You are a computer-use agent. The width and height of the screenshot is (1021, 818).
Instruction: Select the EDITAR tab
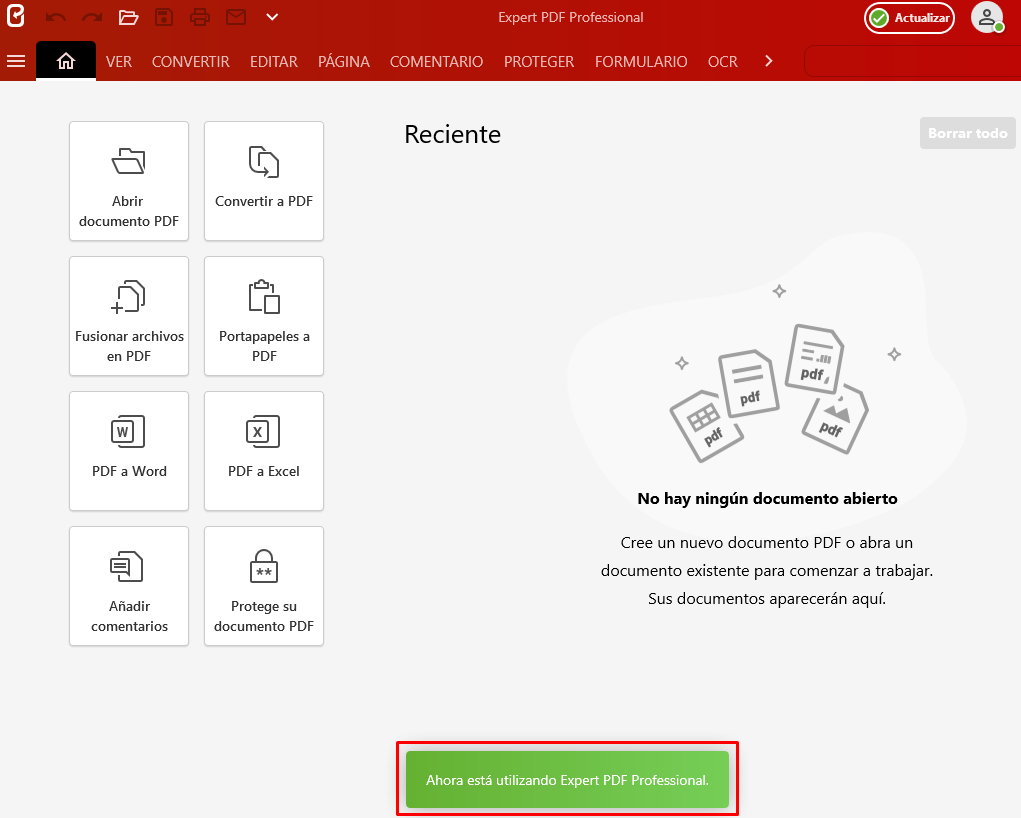tap(273, 61)
